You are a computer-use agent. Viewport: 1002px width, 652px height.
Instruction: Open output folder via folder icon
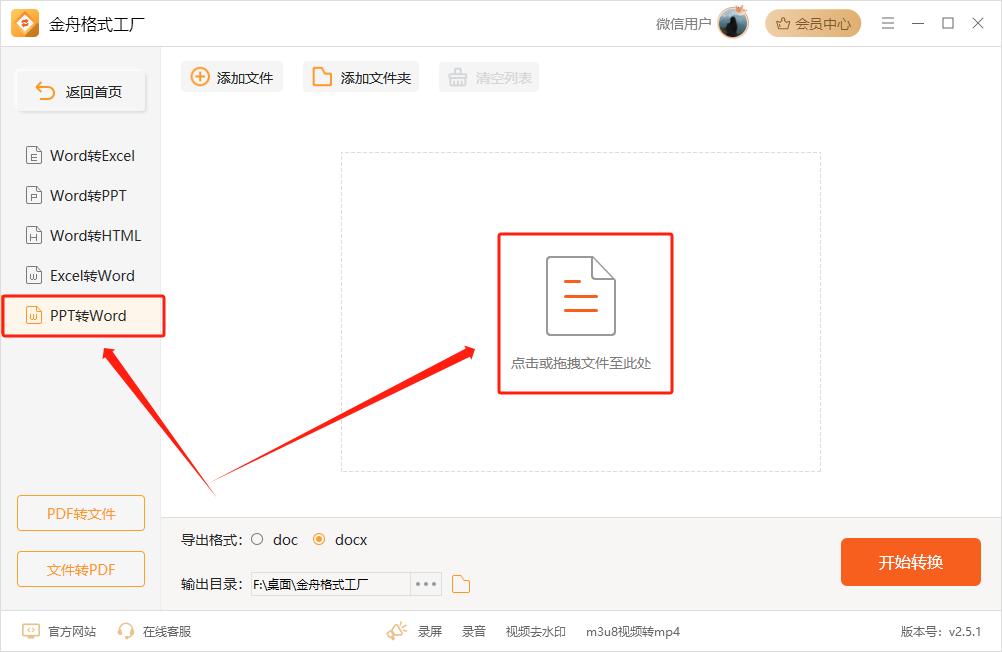(461, 584)
